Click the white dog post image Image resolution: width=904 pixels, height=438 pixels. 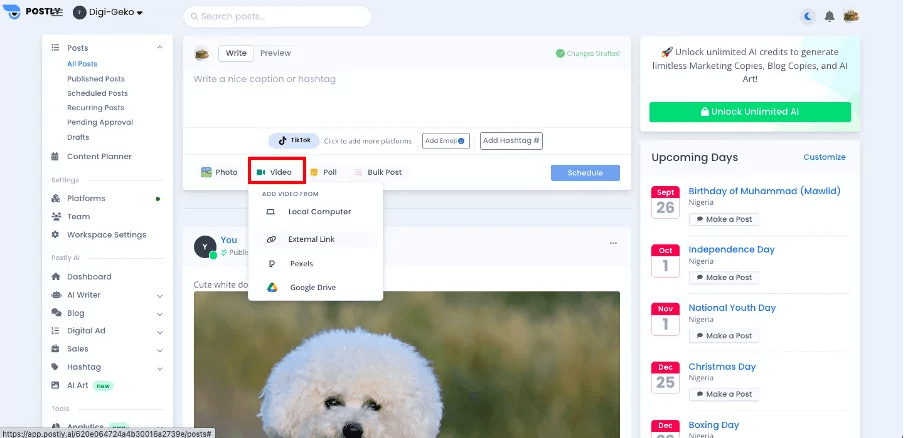click(406, 364)
